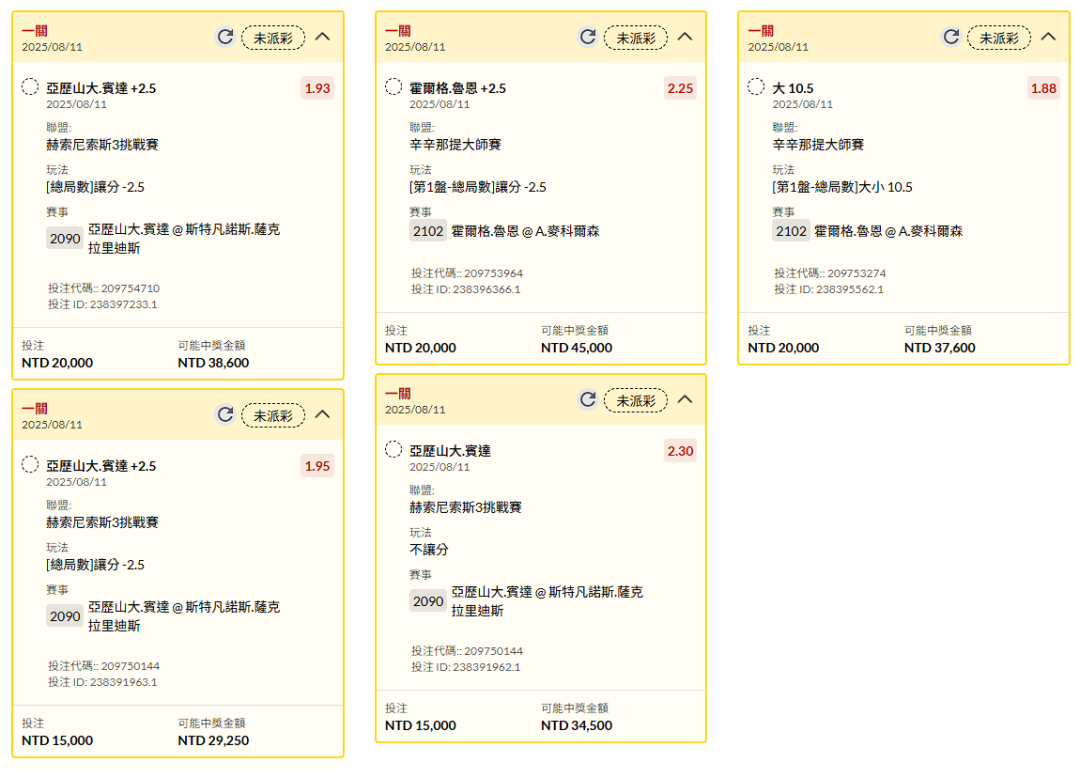Collapse the bet card with odds 1.93

[322, 37]
